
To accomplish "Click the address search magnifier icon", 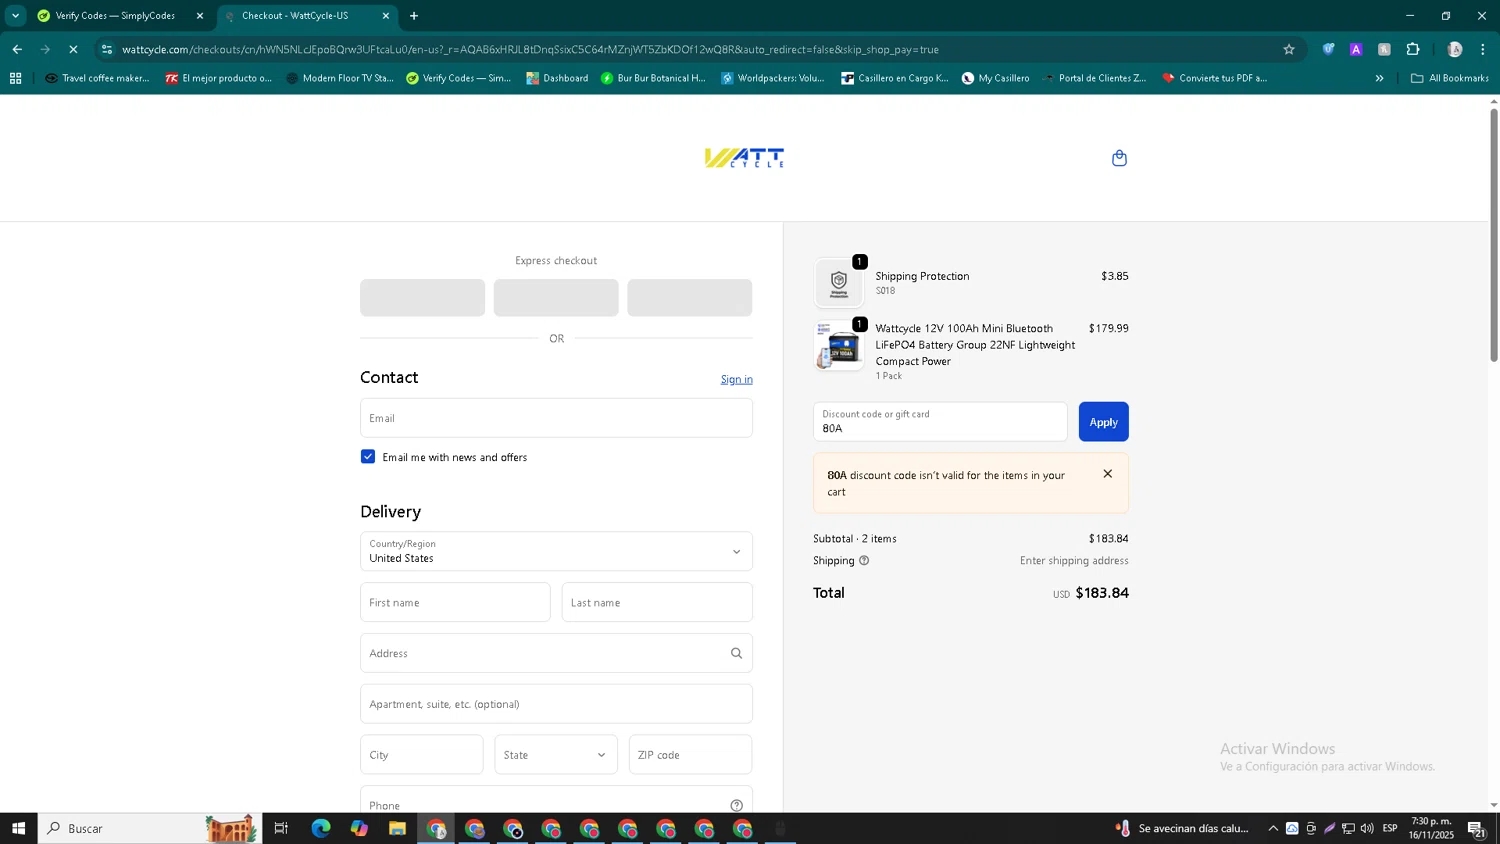I will click(736, 654).
